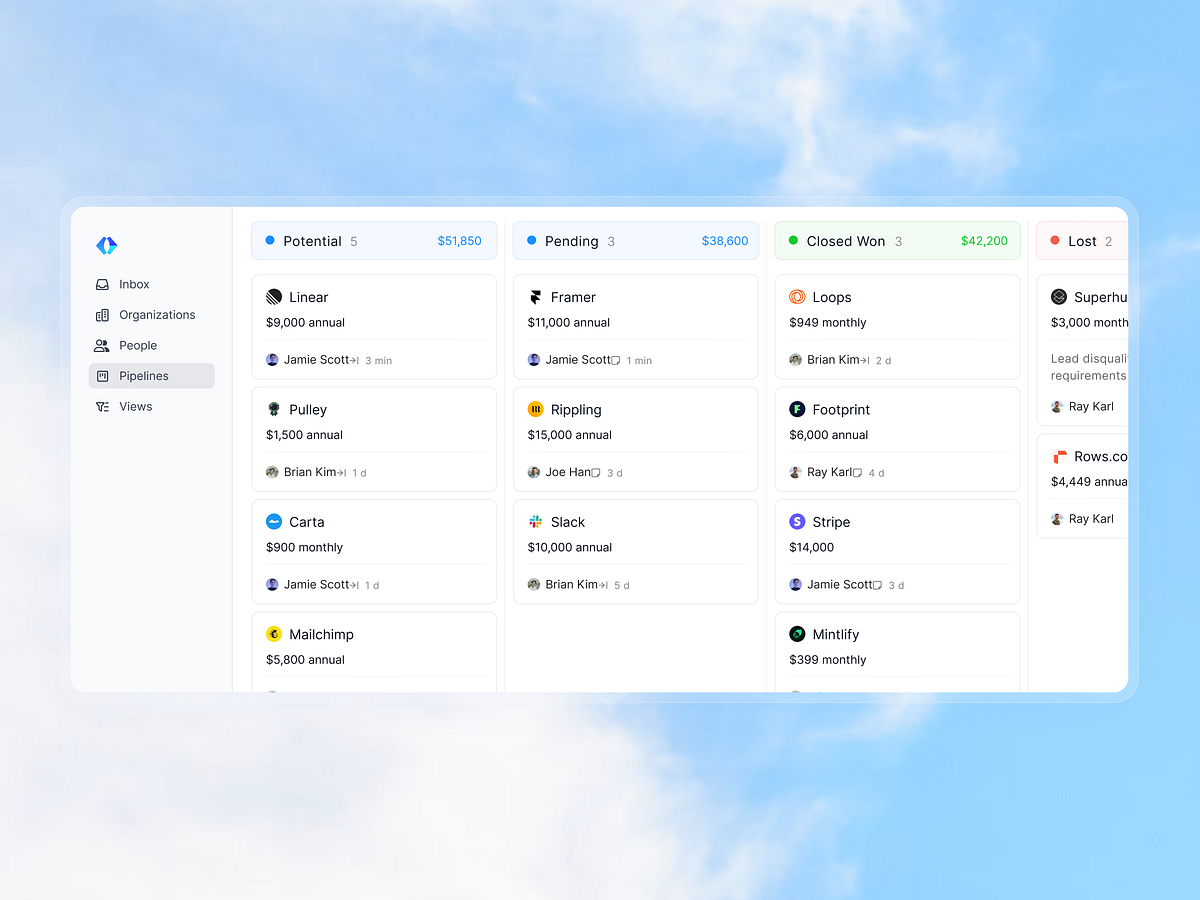Click the Pulley company logo

[274, 410]
